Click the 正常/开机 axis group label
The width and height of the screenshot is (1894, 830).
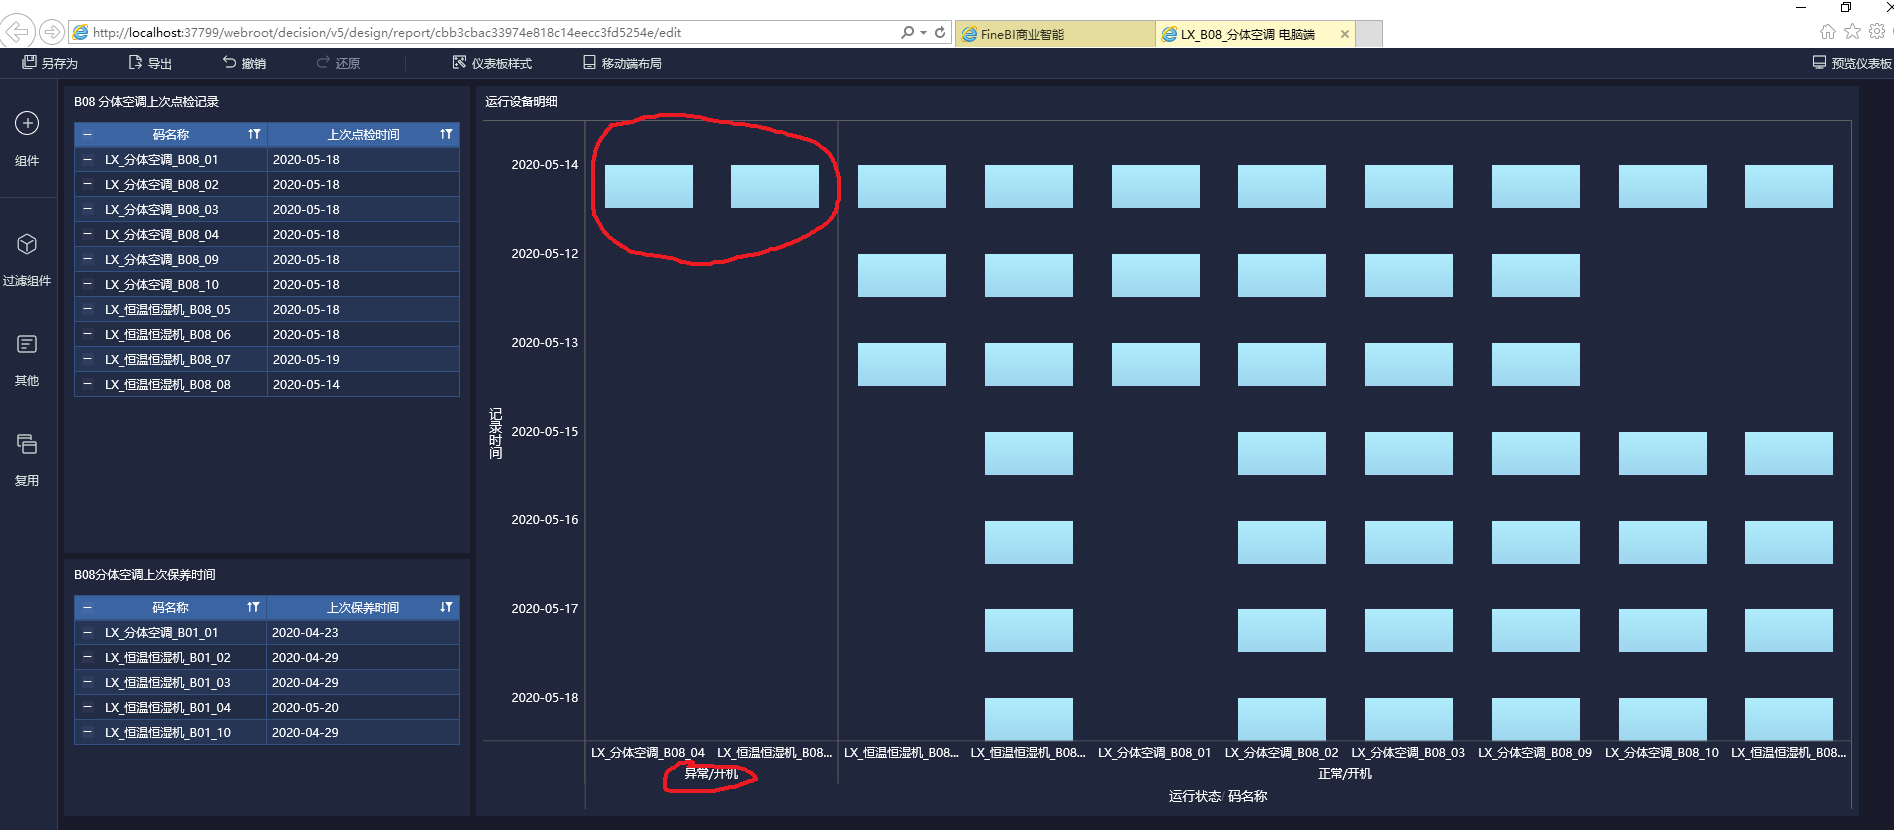1344,773
